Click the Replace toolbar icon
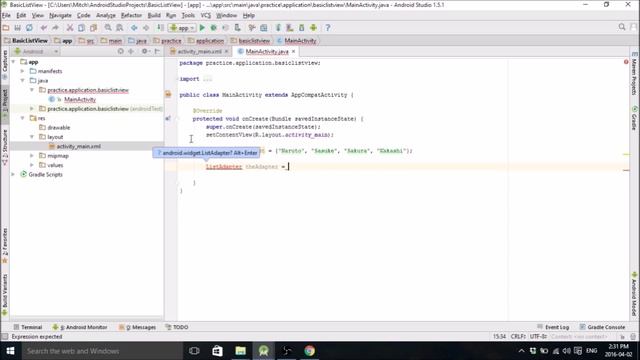640x360 pixels. 119,28
